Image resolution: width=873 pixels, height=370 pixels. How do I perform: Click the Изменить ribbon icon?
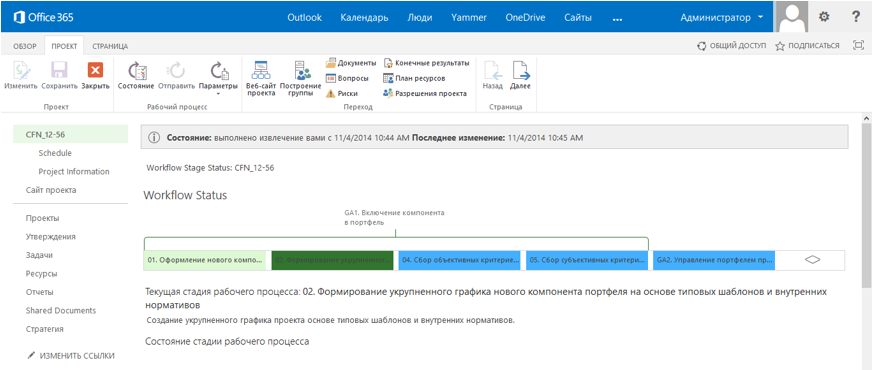pos(21,76)
